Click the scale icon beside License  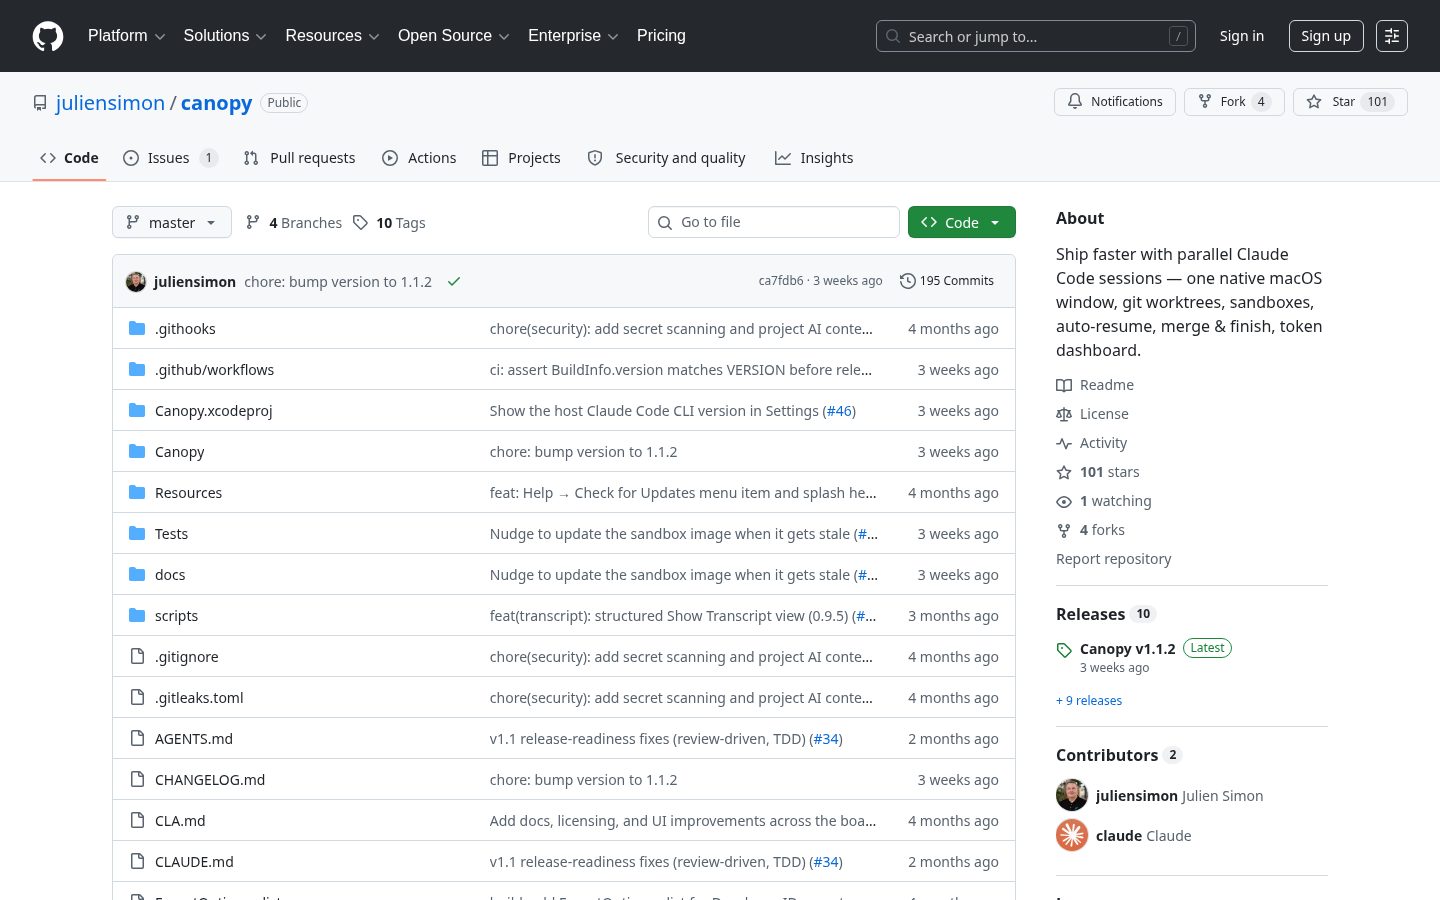click(x=1064, y=414)
